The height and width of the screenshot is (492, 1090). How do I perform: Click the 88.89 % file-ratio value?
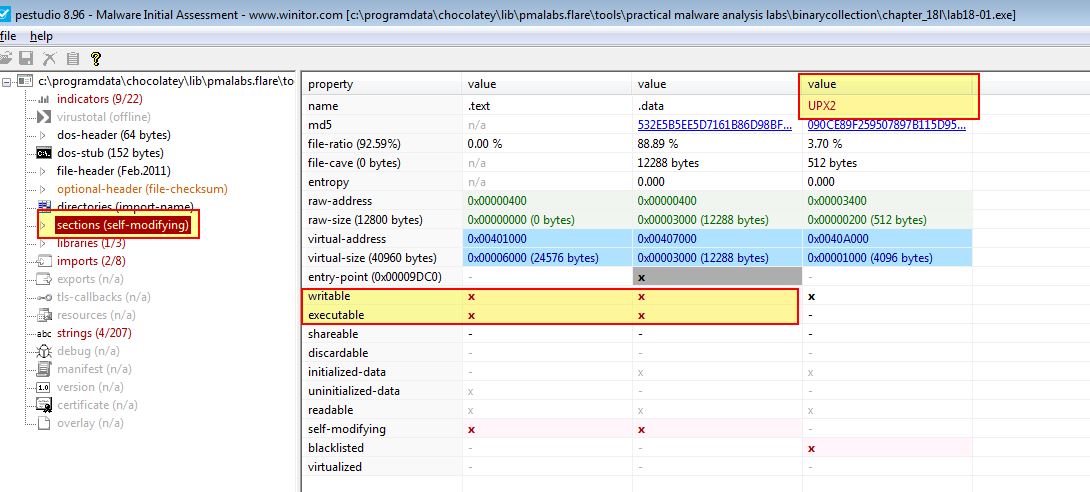[x=657, y=144]
